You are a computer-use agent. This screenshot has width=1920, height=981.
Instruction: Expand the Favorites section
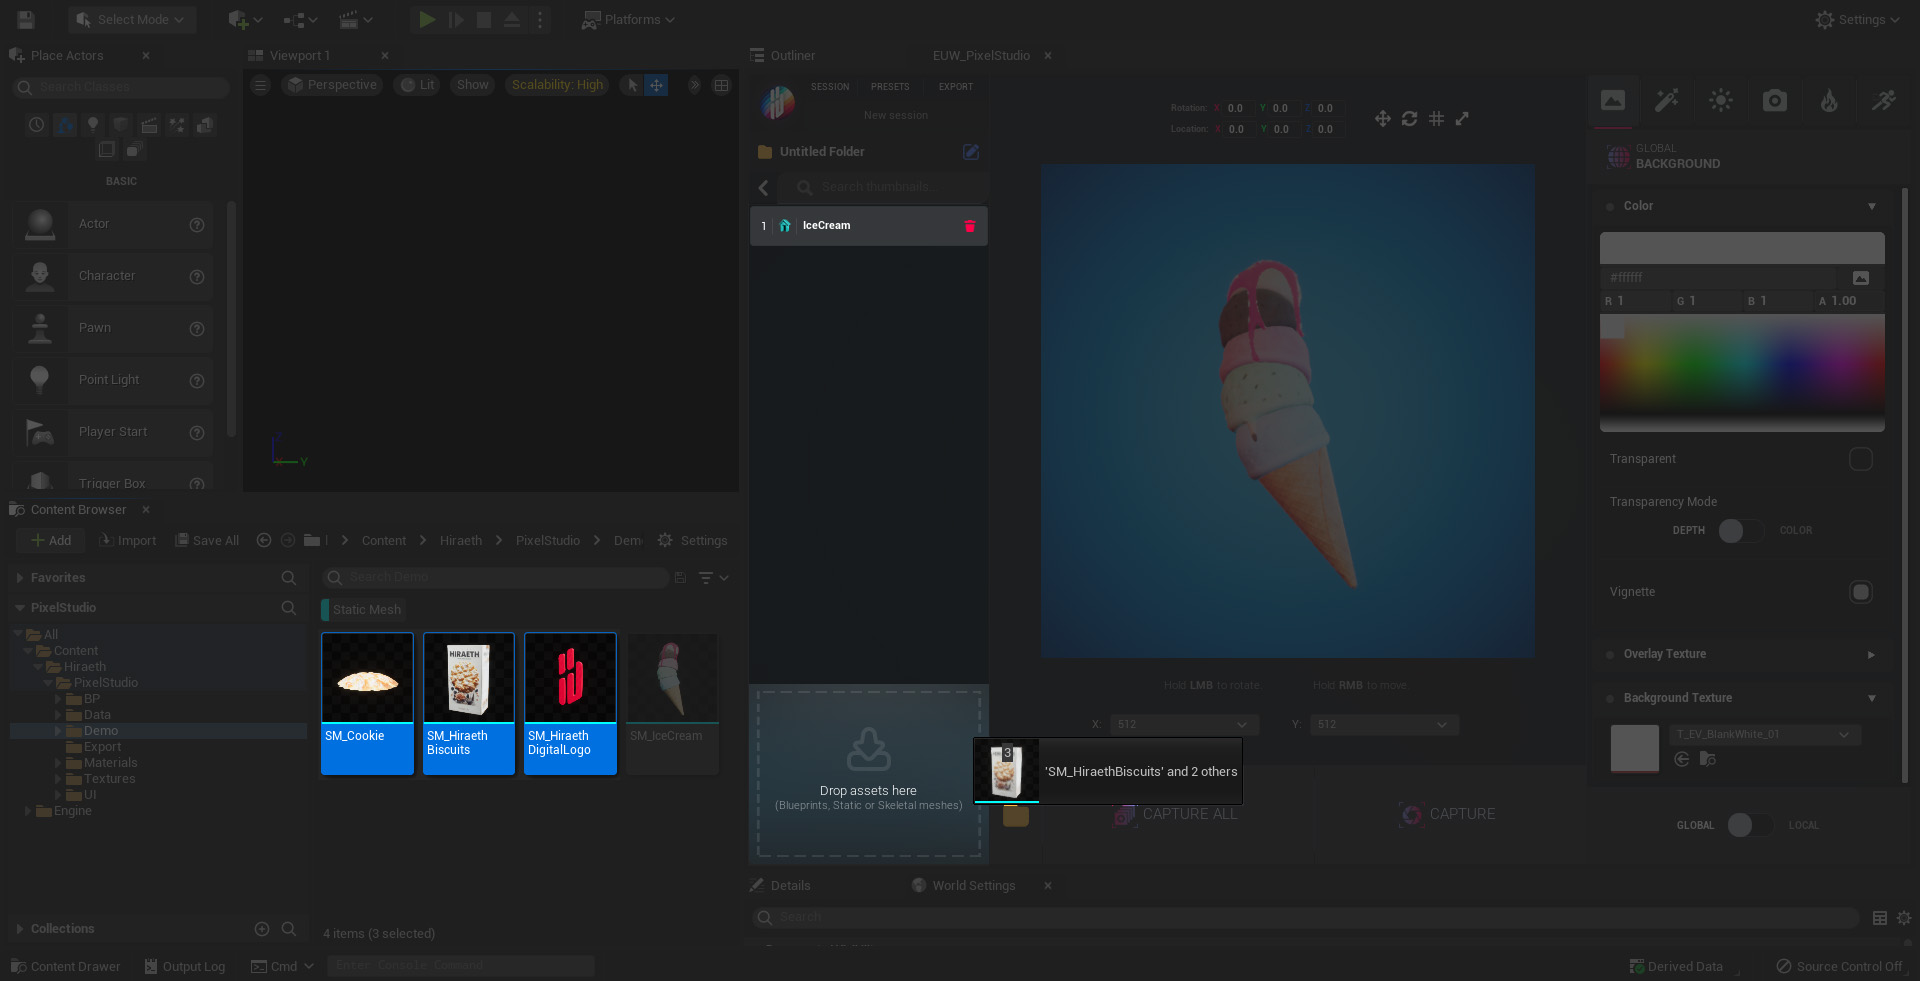[20, 578]
